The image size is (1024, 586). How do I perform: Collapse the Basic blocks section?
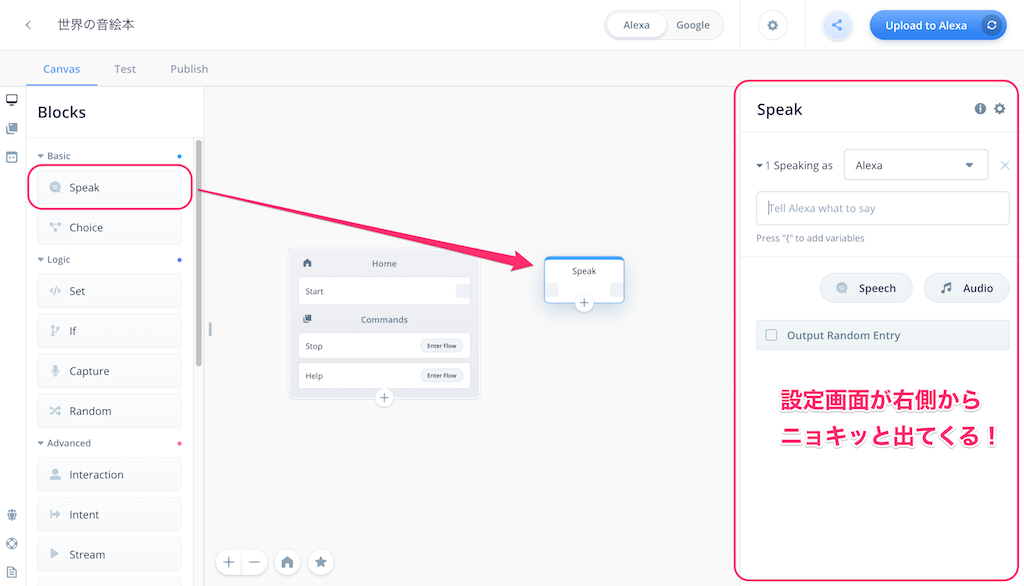40,156
